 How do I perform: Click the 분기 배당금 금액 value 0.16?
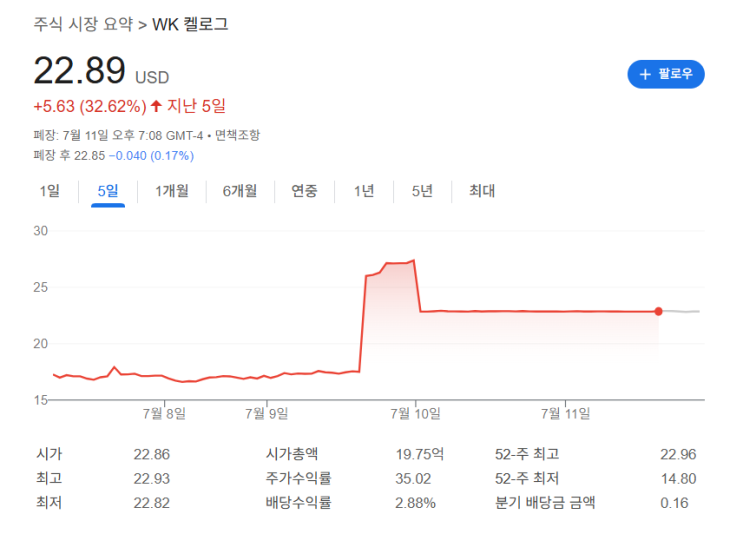click(x=674, y=503)
